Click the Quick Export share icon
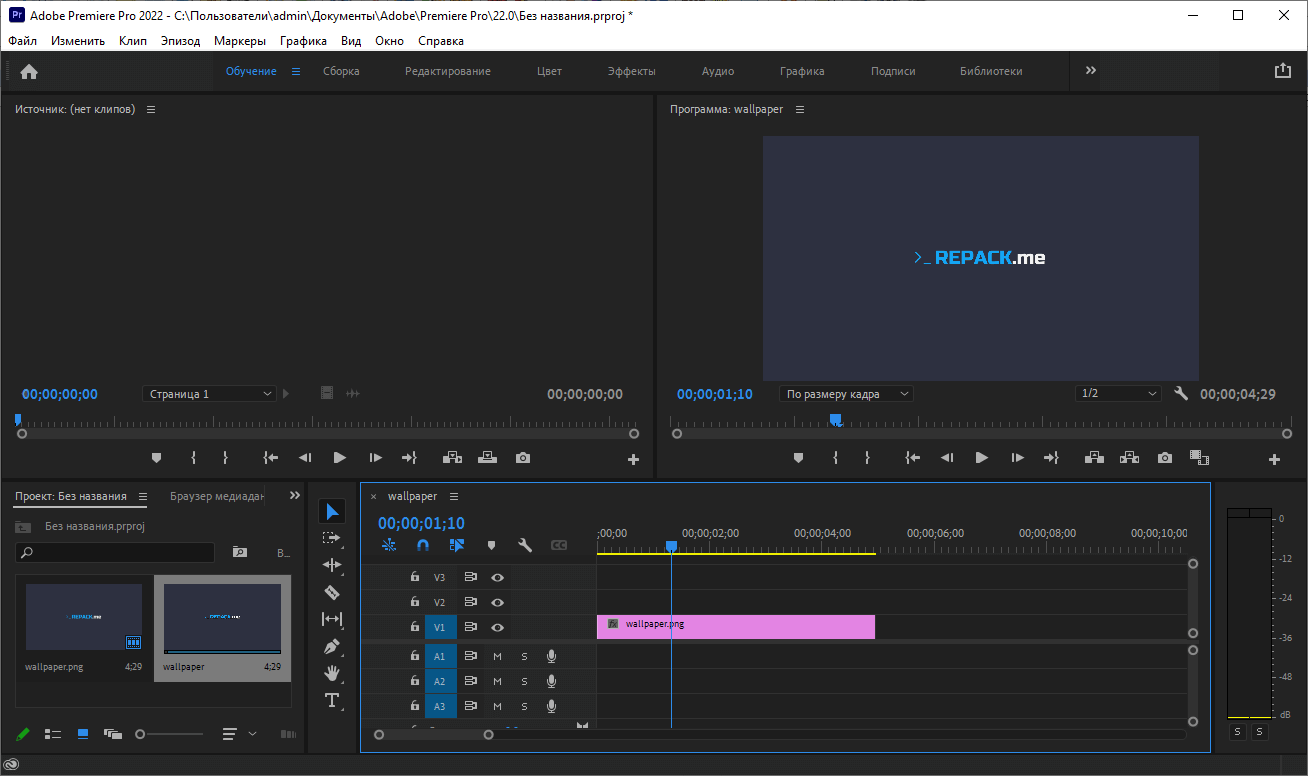 click(1283, 71)
